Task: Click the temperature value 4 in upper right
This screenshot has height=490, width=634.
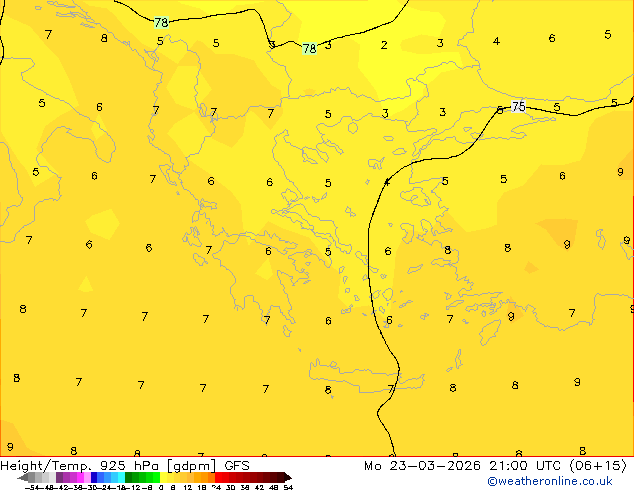Action: pos(496,41)
